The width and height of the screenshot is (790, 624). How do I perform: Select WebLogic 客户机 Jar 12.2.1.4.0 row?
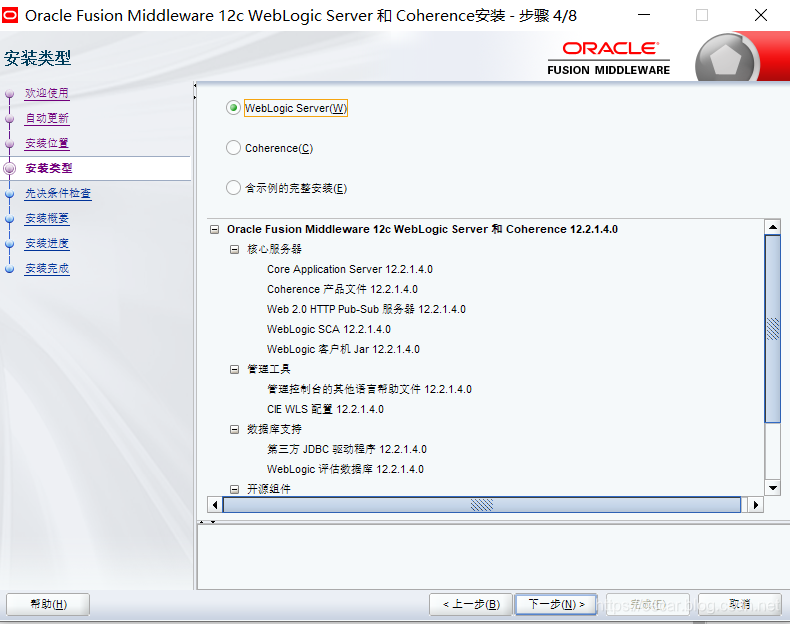point(343,350)
